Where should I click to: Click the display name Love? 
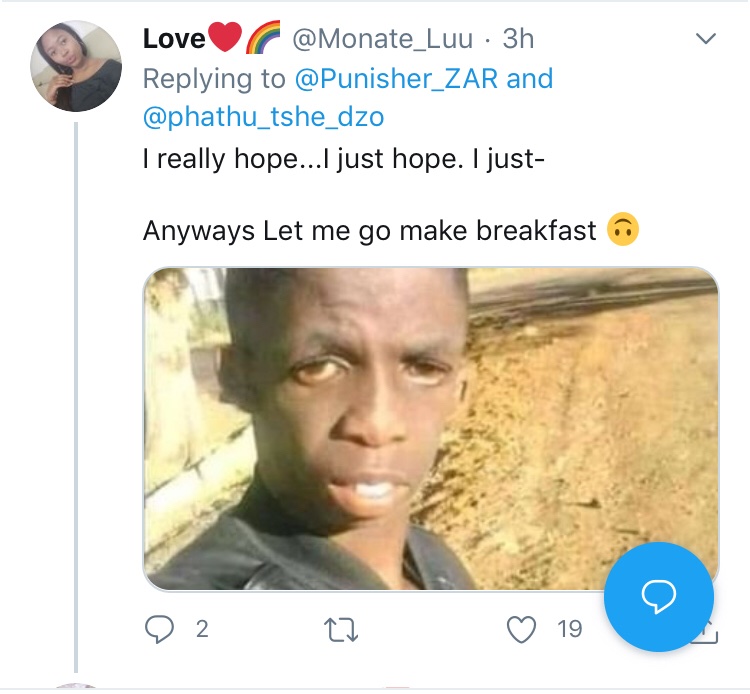click(174, 39)
